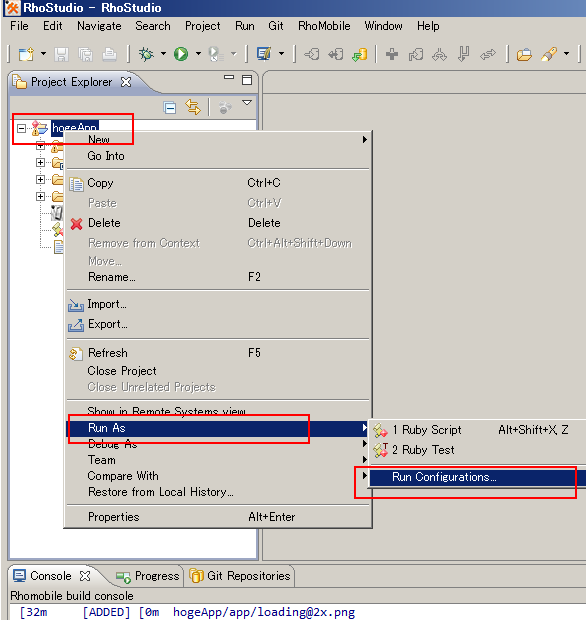The image size is (586, 620).
Task: Choose New in the context menu
Action: coord(218,140)
